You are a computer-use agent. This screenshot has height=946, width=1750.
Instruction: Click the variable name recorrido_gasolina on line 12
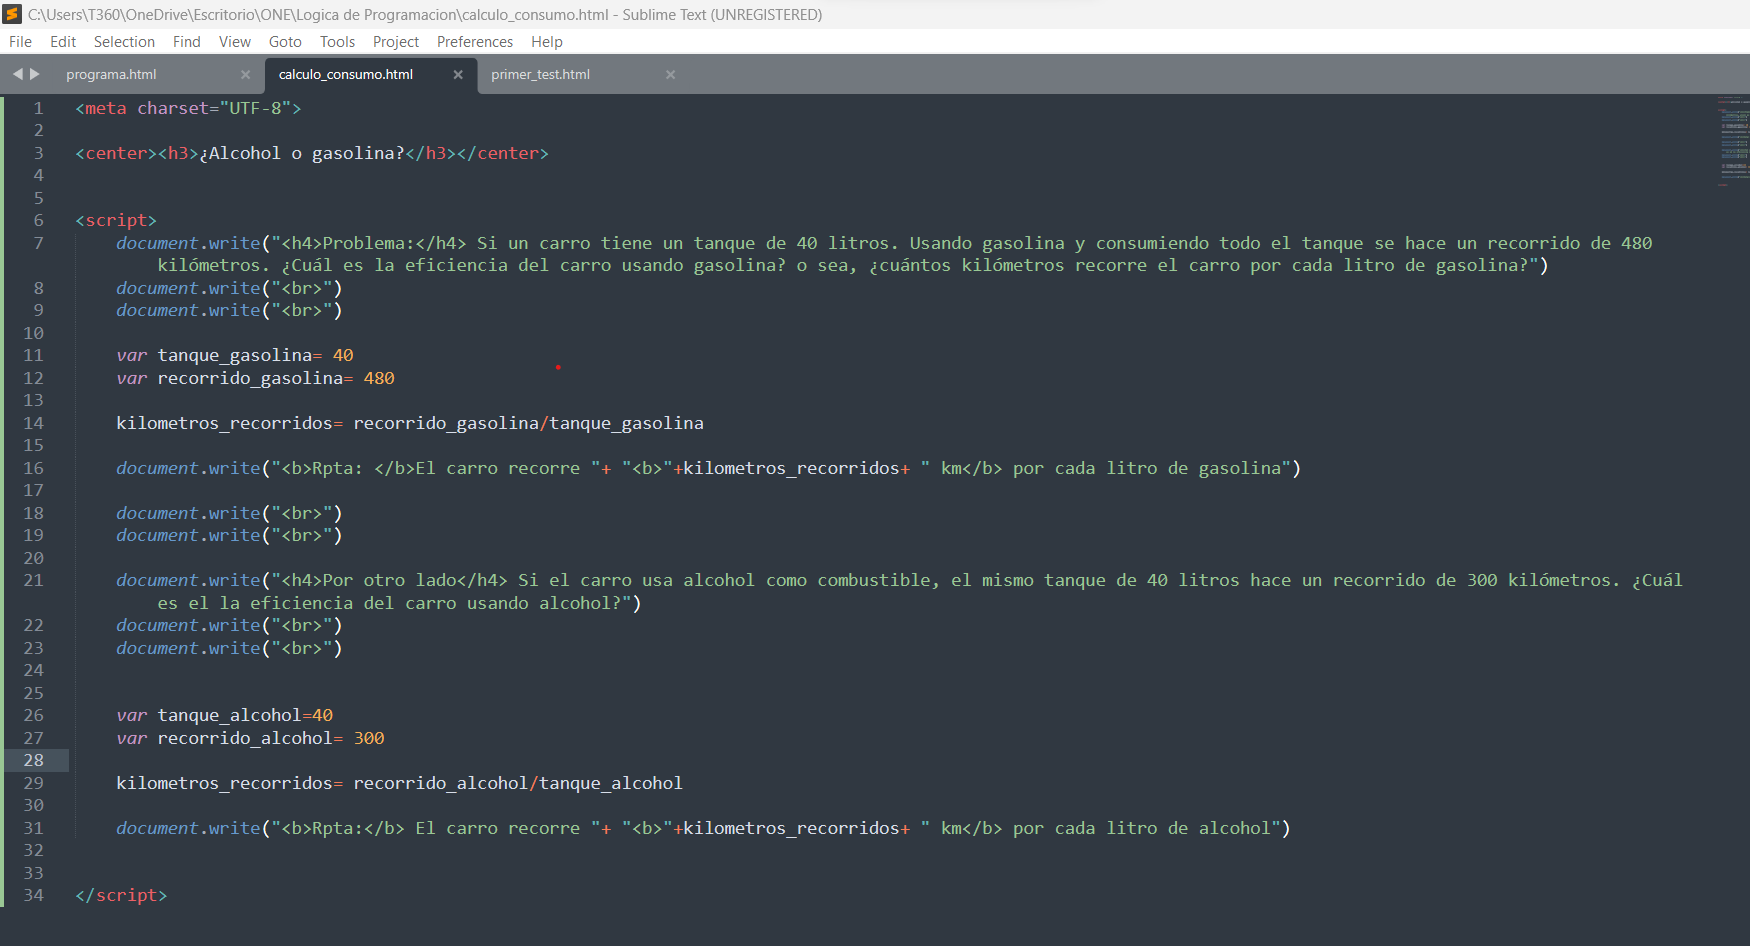point(250,378)
